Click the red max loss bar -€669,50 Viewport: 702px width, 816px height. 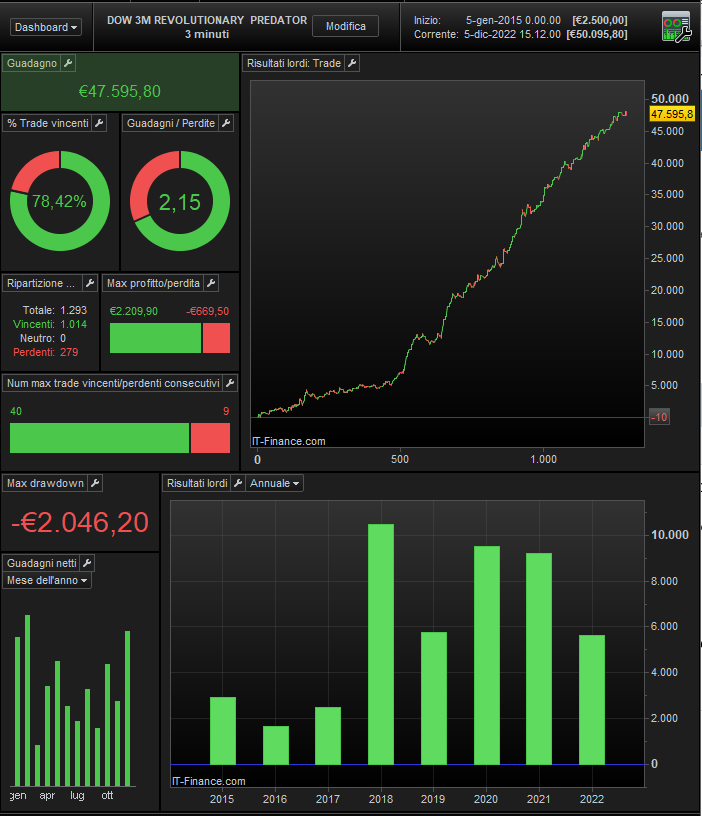(216, 338)
